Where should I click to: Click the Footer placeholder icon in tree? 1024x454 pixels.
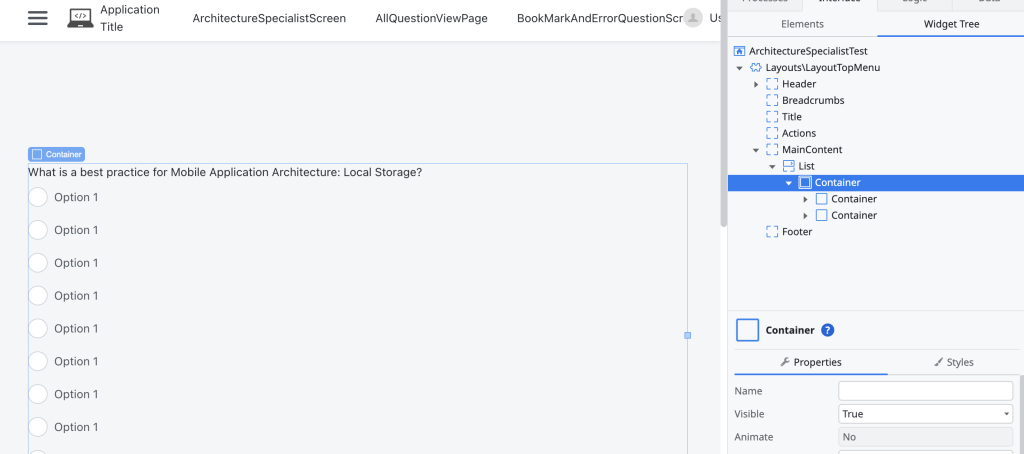pyautogui.click(x=772, y=232)
